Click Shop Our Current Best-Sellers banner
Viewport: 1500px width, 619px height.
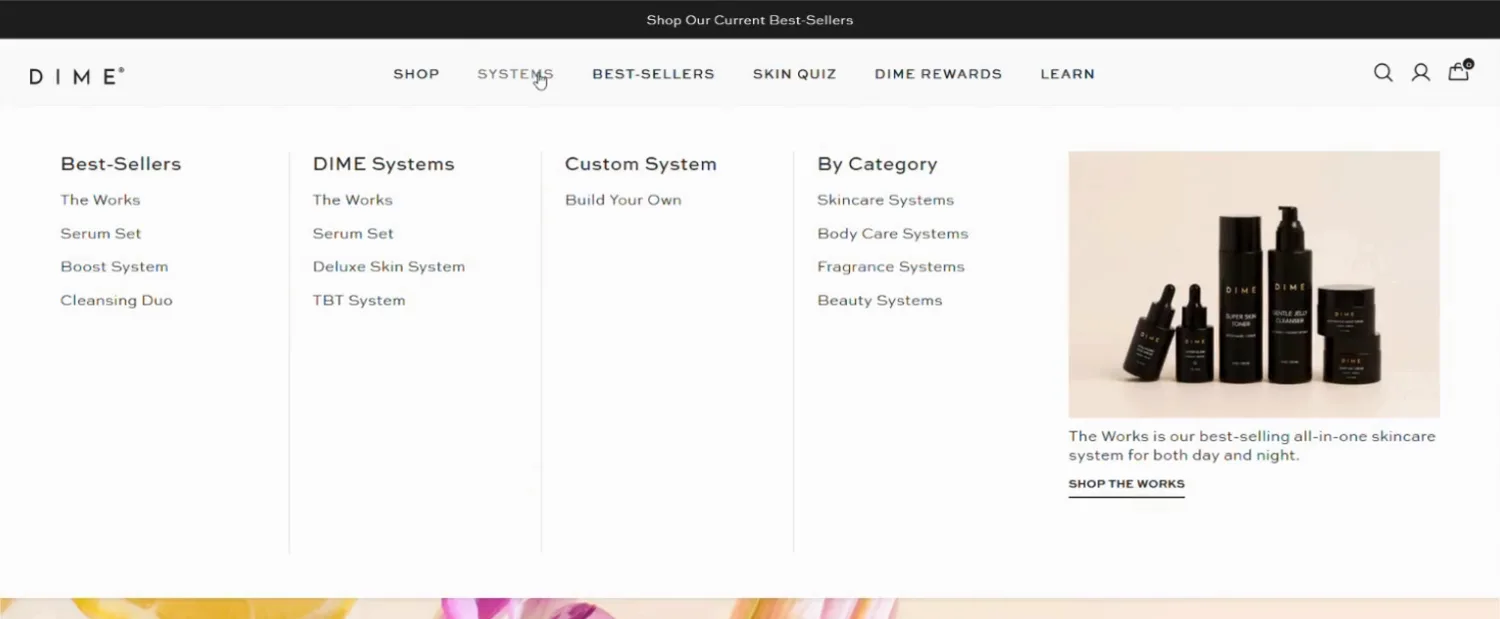tap(750, 20)
